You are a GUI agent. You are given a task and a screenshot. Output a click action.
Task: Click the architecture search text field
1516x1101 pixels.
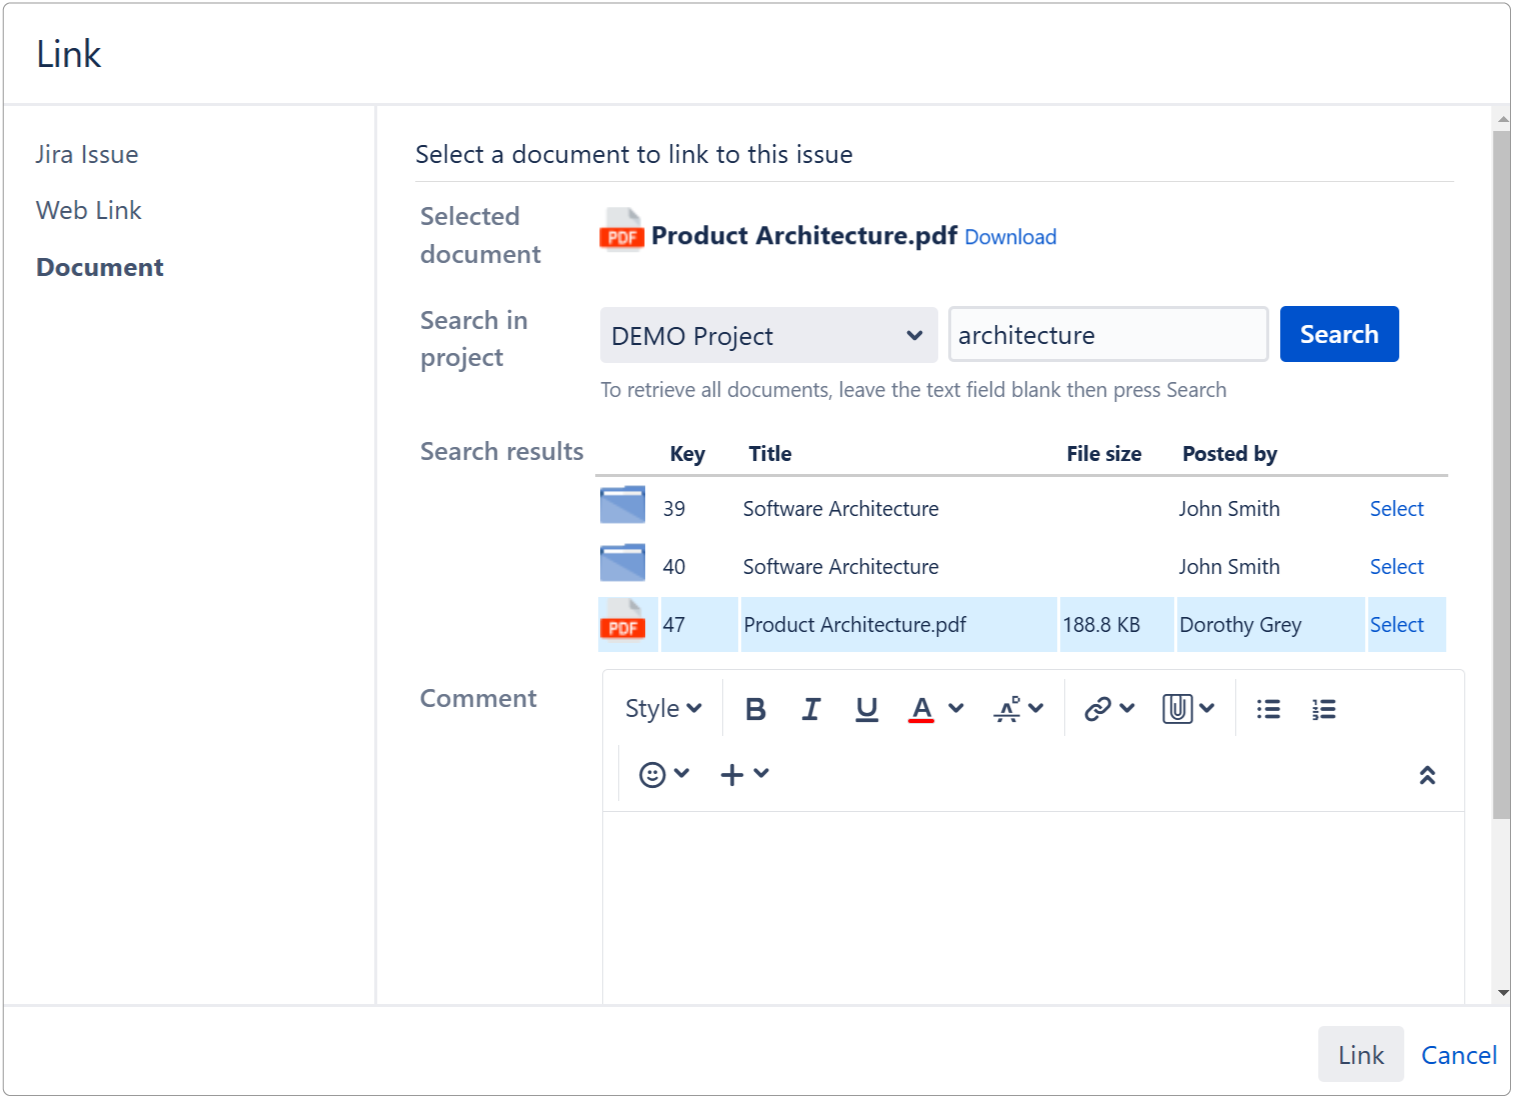point(1107,335)
